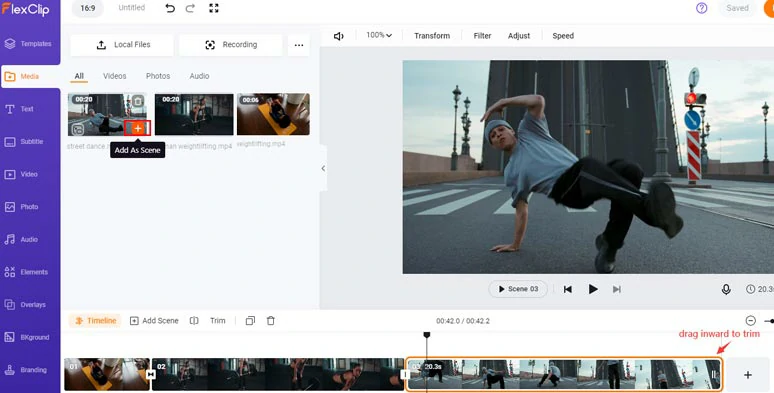Zoom out the timeline with minus icon
Screen dimensions: 774x393
[750, 321]
